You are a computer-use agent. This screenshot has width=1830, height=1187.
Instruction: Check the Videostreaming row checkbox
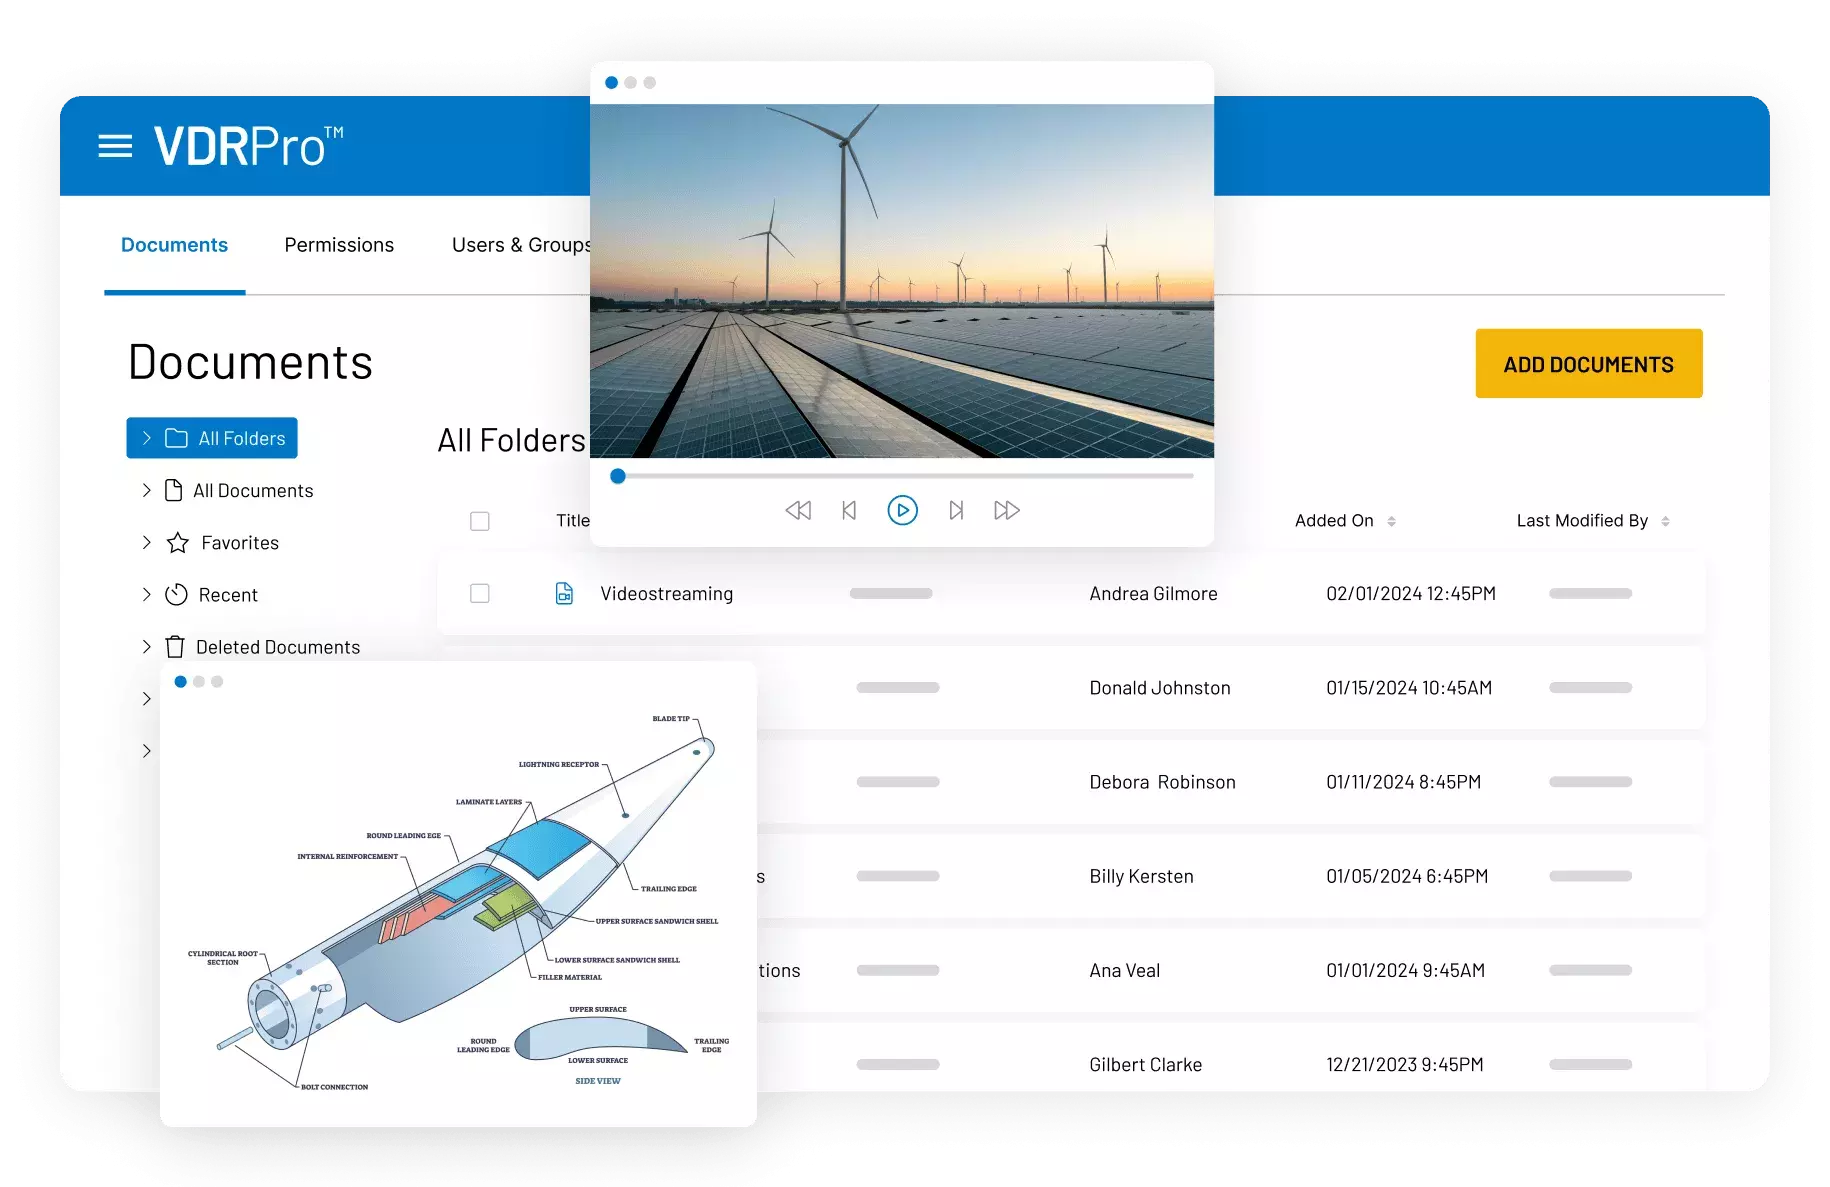tap(480, 594)
